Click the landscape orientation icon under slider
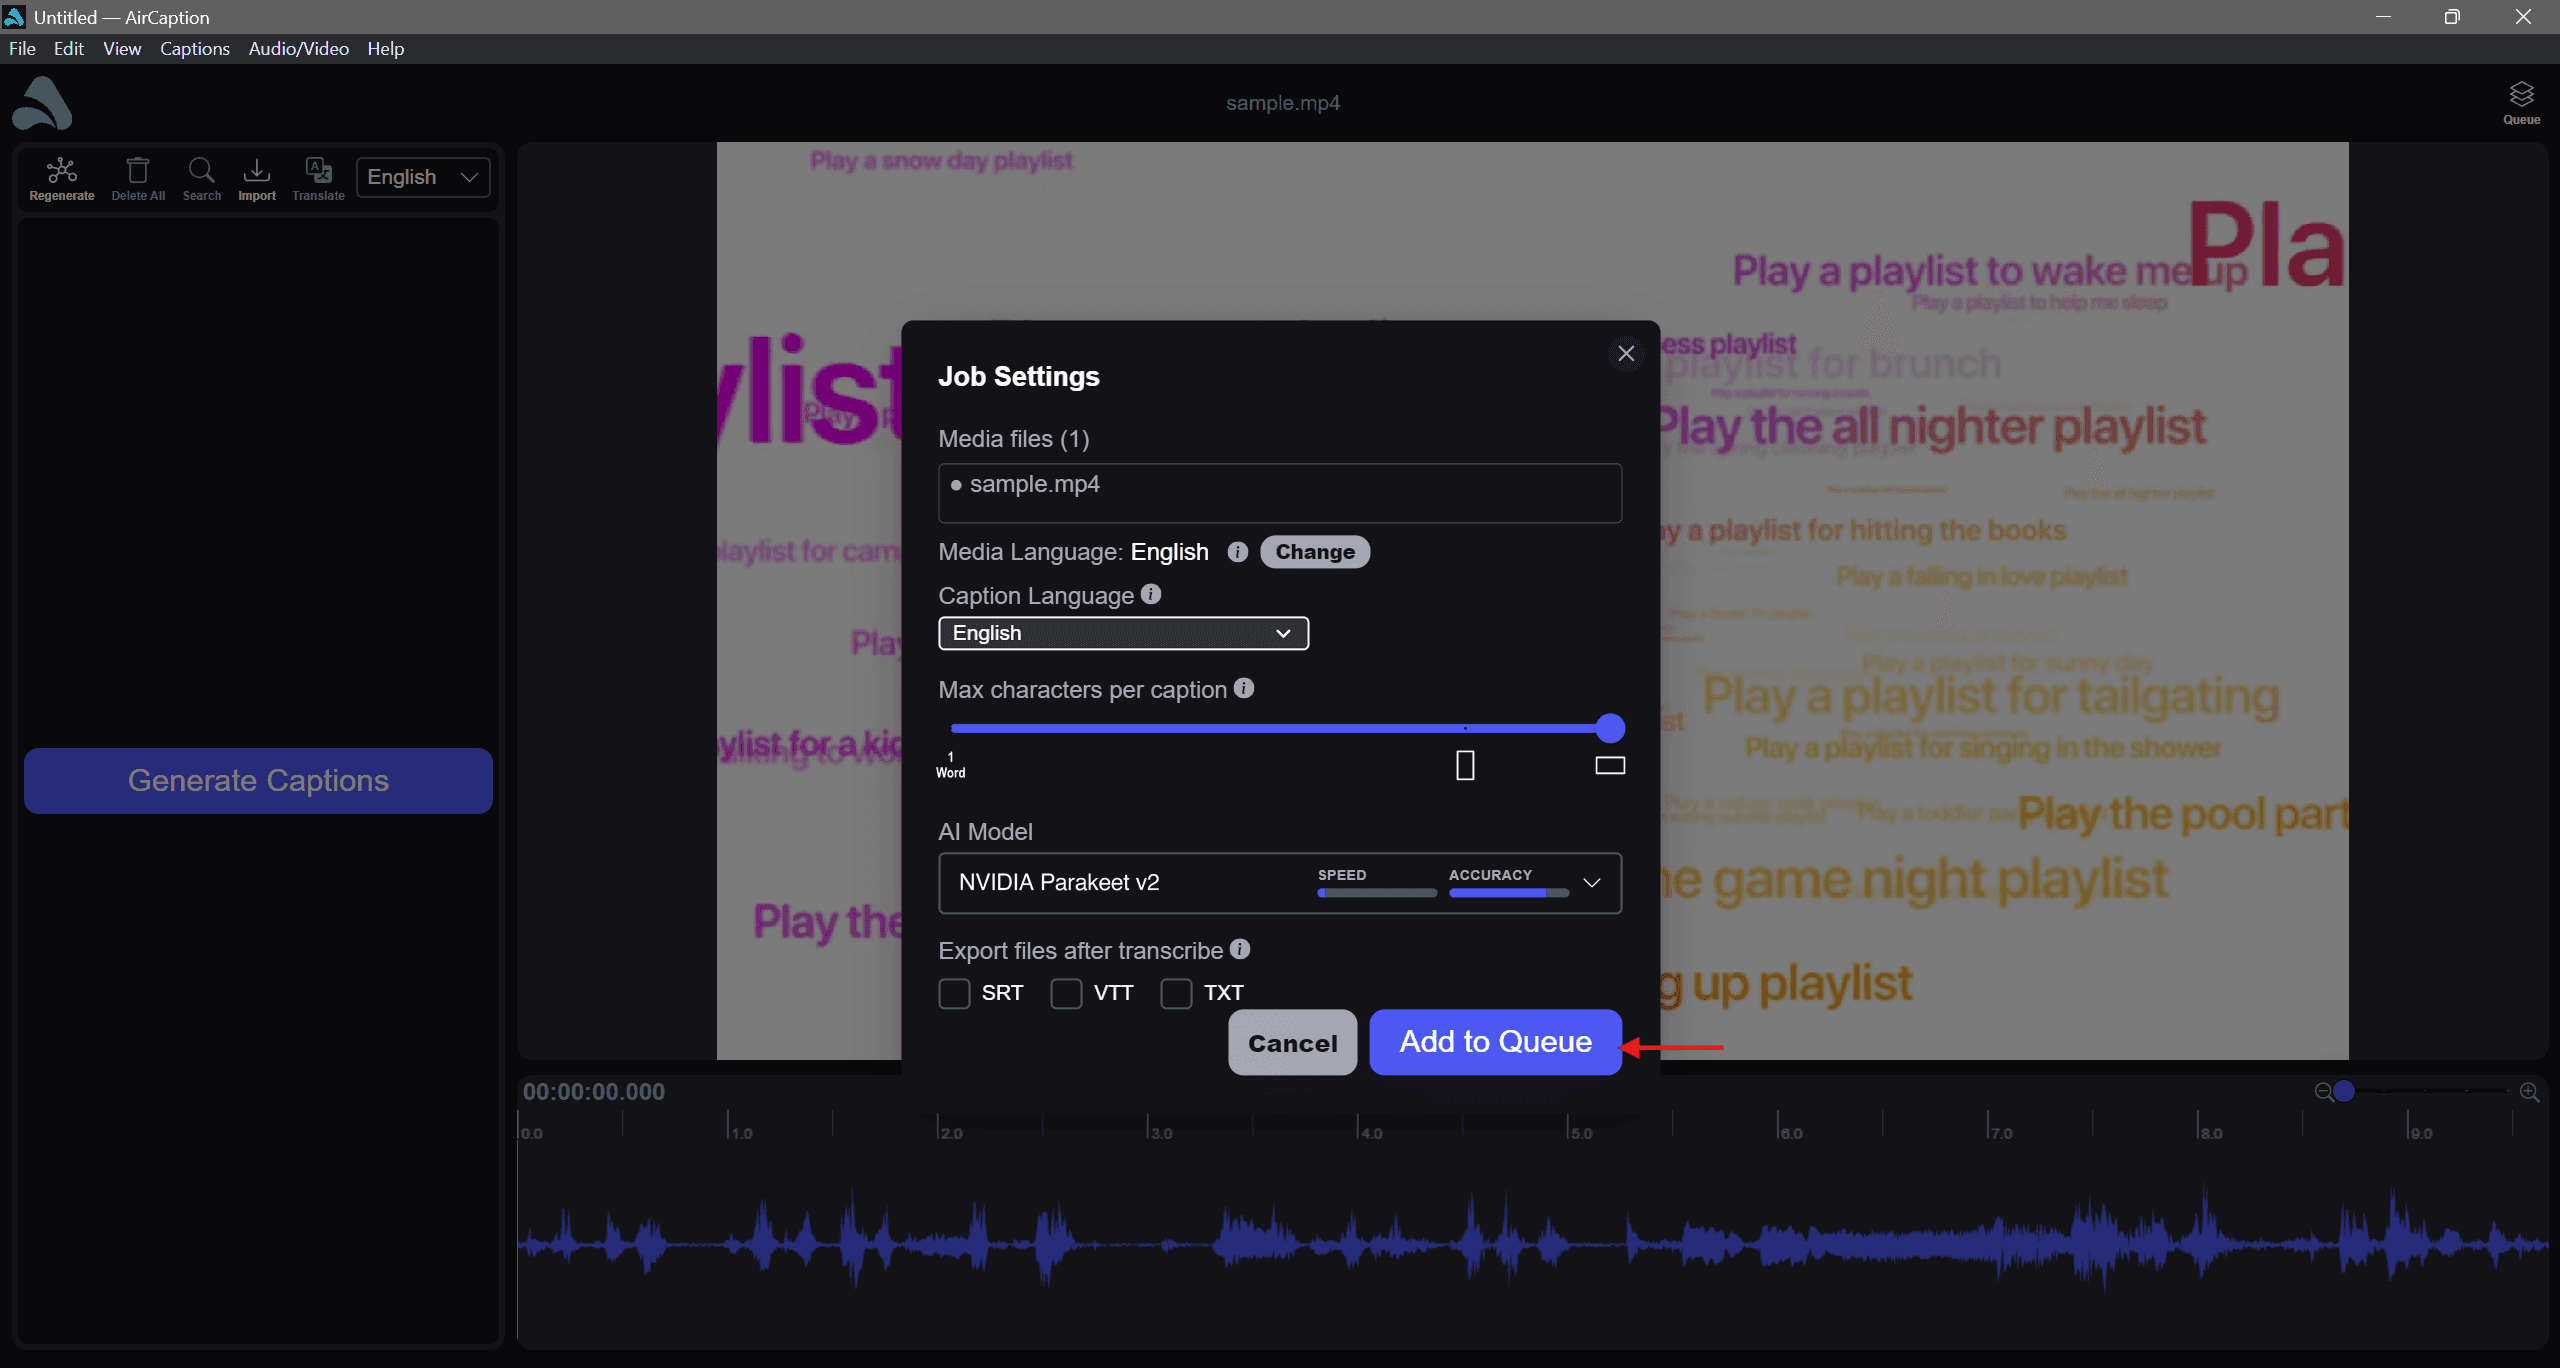The height and width of the screenshot is (1368, 2560). pyautogui.click(x=1610, y=766)
